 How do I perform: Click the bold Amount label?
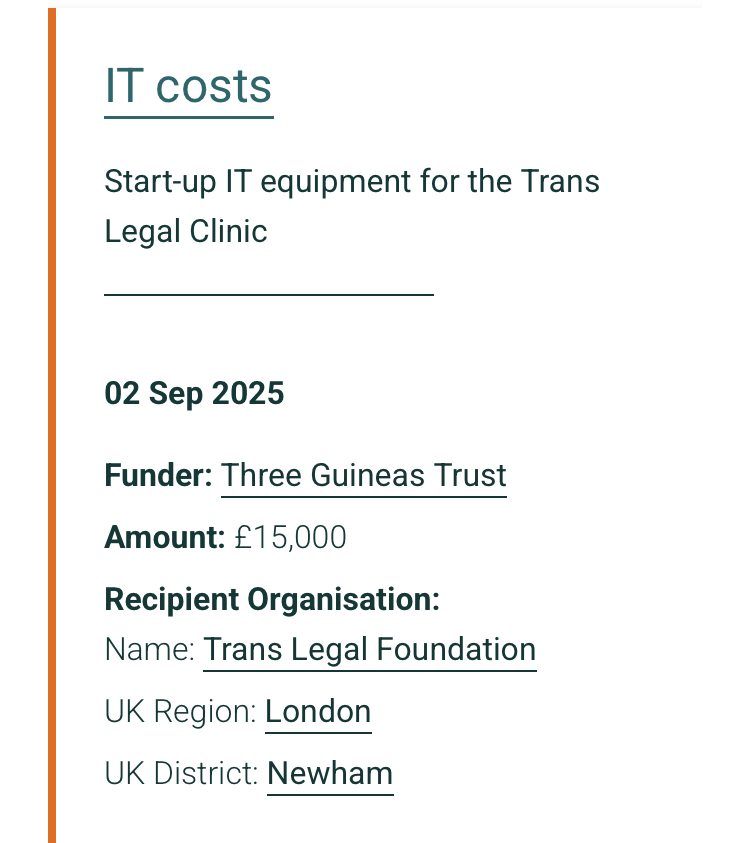[x=165, y=538]
